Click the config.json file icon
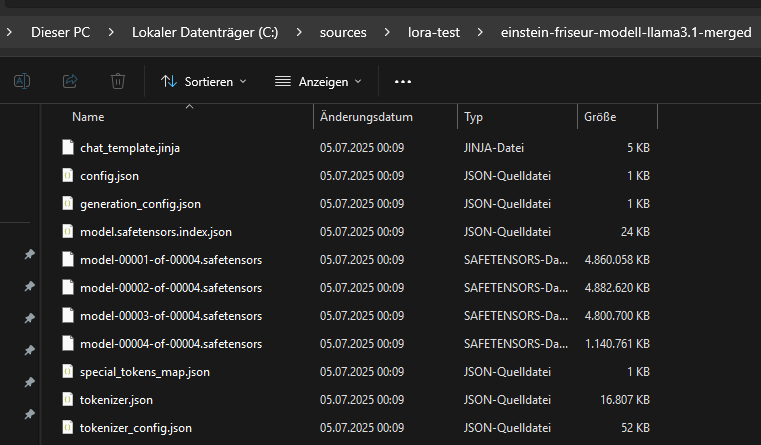The height and width of the screenshot is (445, 761). click(67, 175)
